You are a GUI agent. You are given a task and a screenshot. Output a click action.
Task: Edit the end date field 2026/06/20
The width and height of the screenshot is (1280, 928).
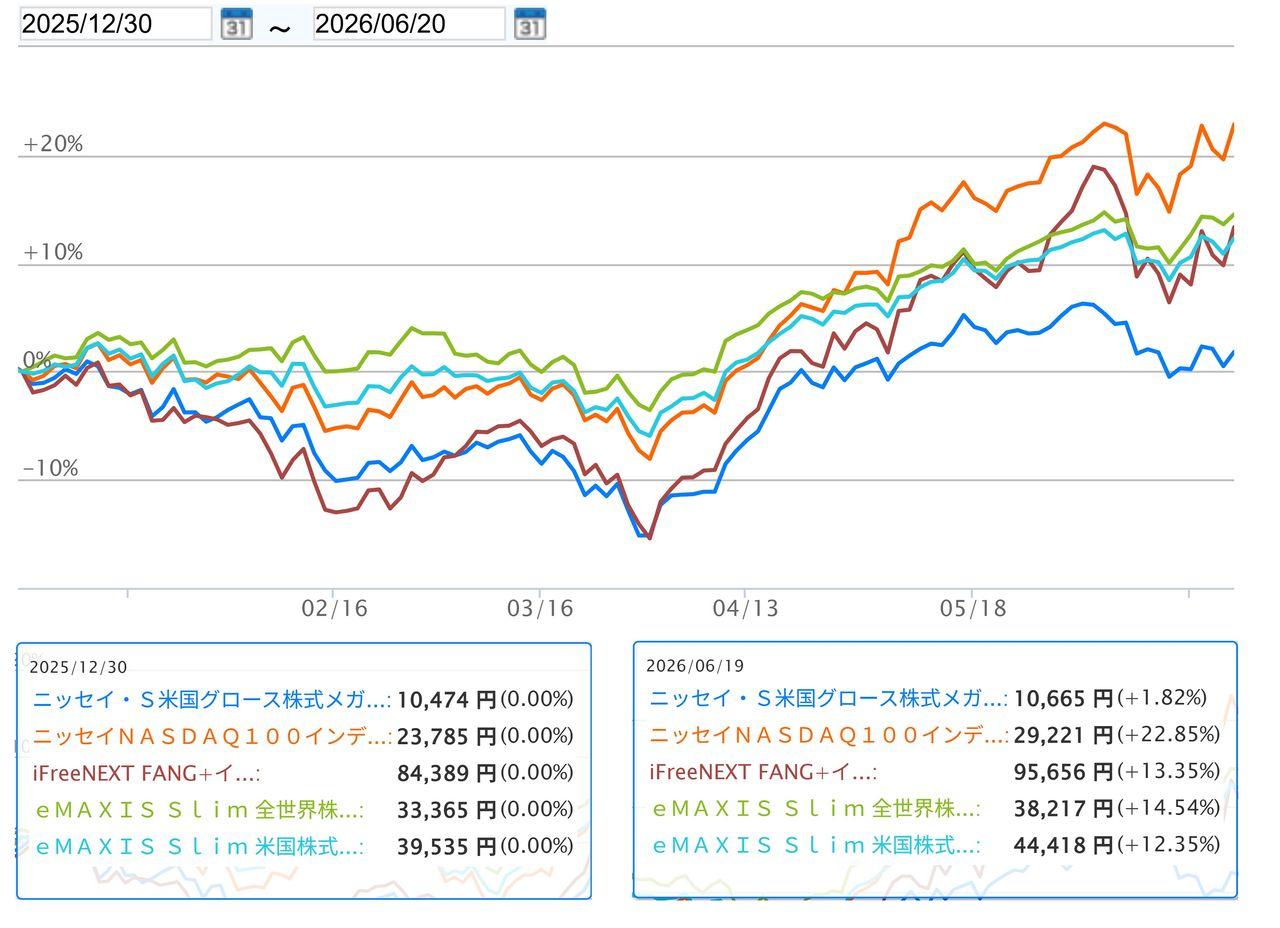coord(409,24)
